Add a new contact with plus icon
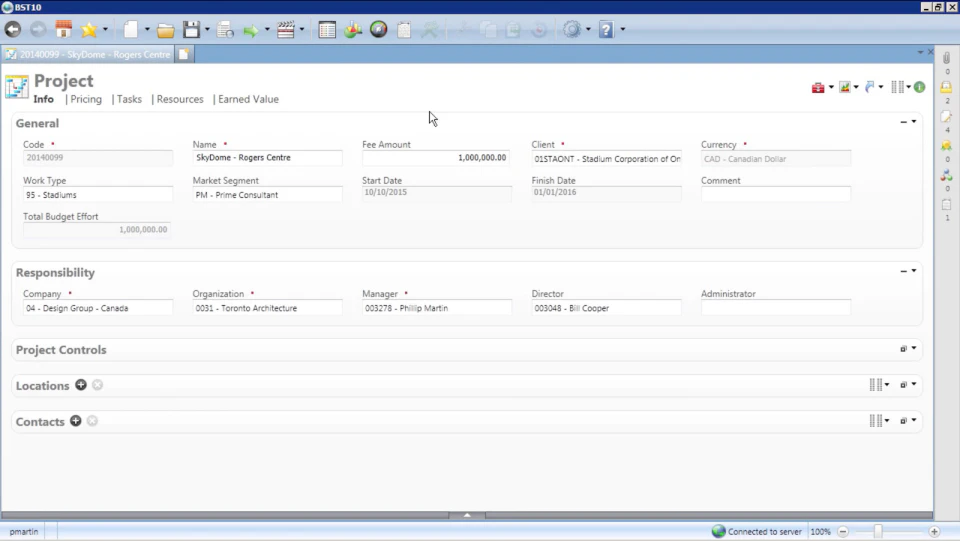This screenshot has width=960, height=541. pyautogui.click(x=75, y=421)
